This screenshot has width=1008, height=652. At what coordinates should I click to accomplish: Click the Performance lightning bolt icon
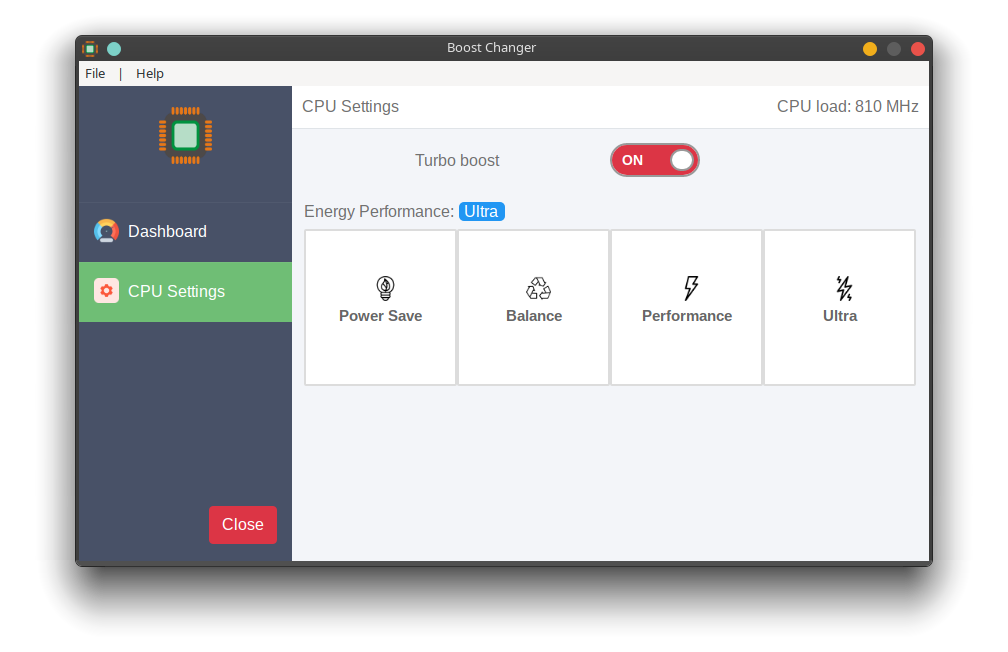tap(691, 288)
